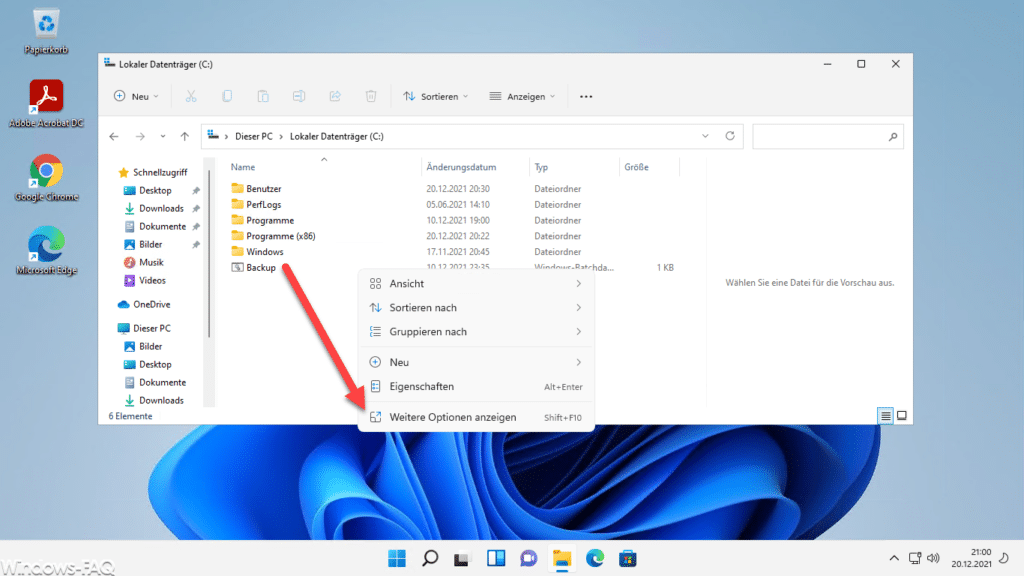The image size is (1024, 576).
Task: Select Weitere Optionen anzeigen
Action: (476, 417)
